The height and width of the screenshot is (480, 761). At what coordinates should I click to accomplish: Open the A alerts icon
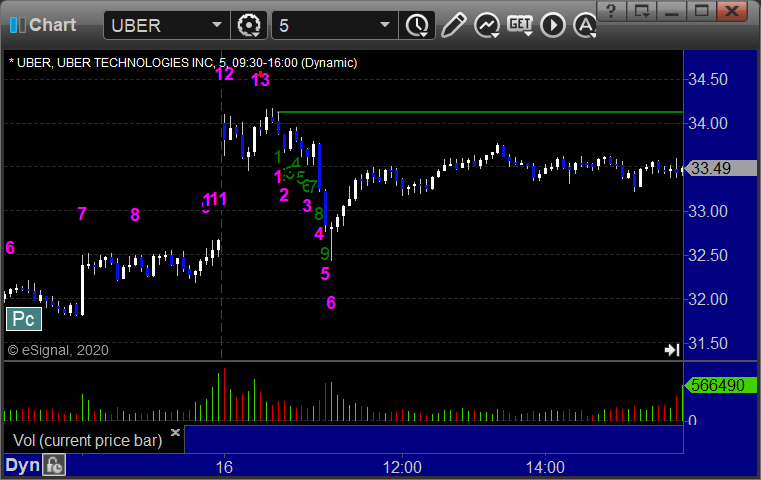click(585, 25)
